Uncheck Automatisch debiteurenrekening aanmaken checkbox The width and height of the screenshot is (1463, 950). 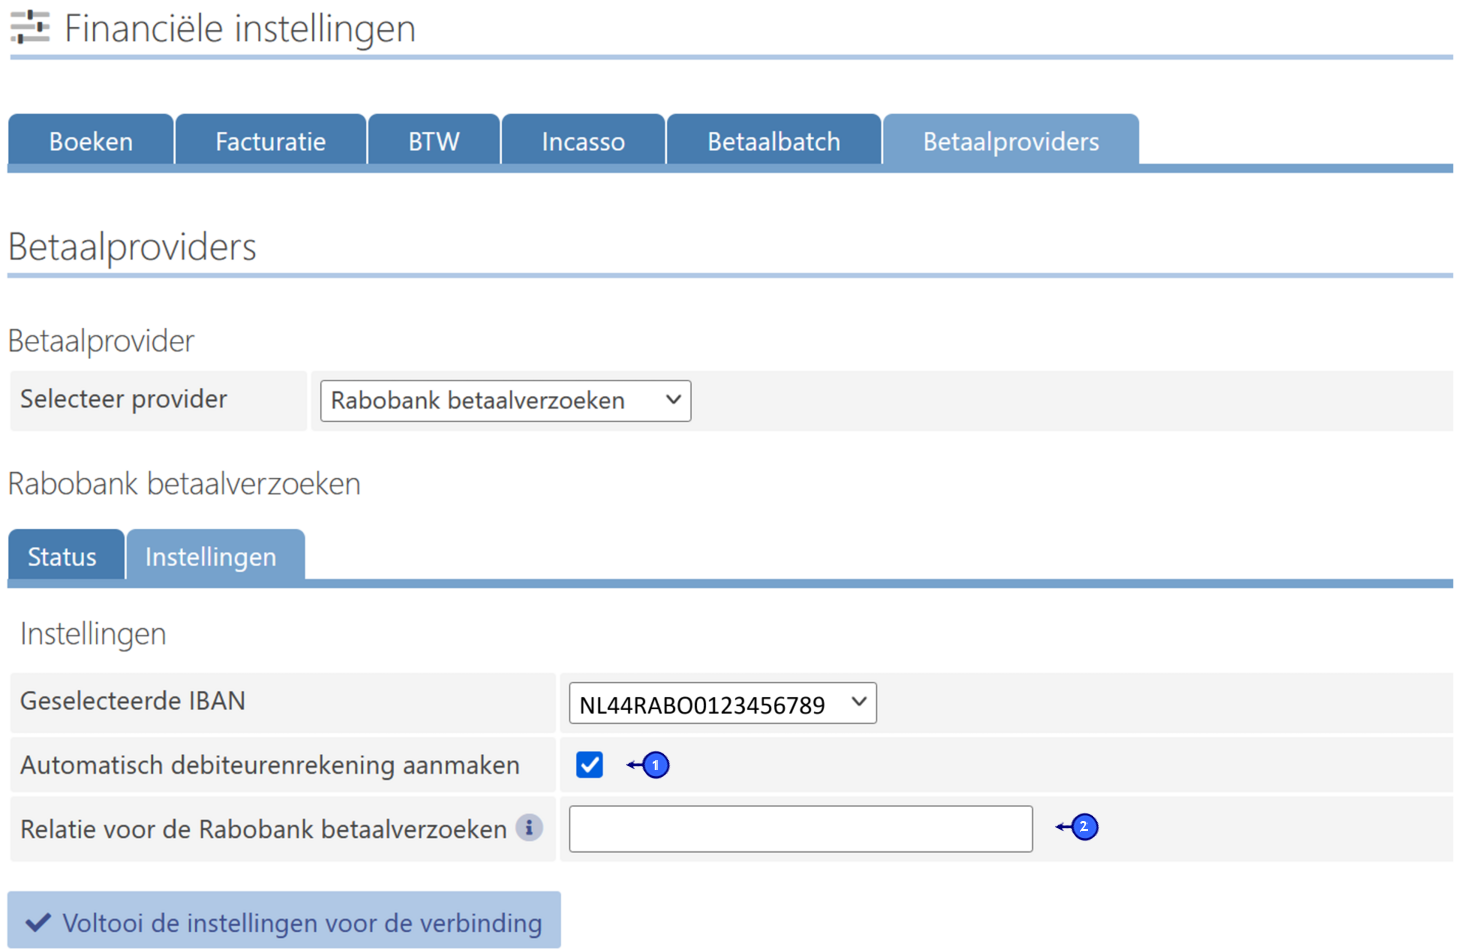coord(589,765)
